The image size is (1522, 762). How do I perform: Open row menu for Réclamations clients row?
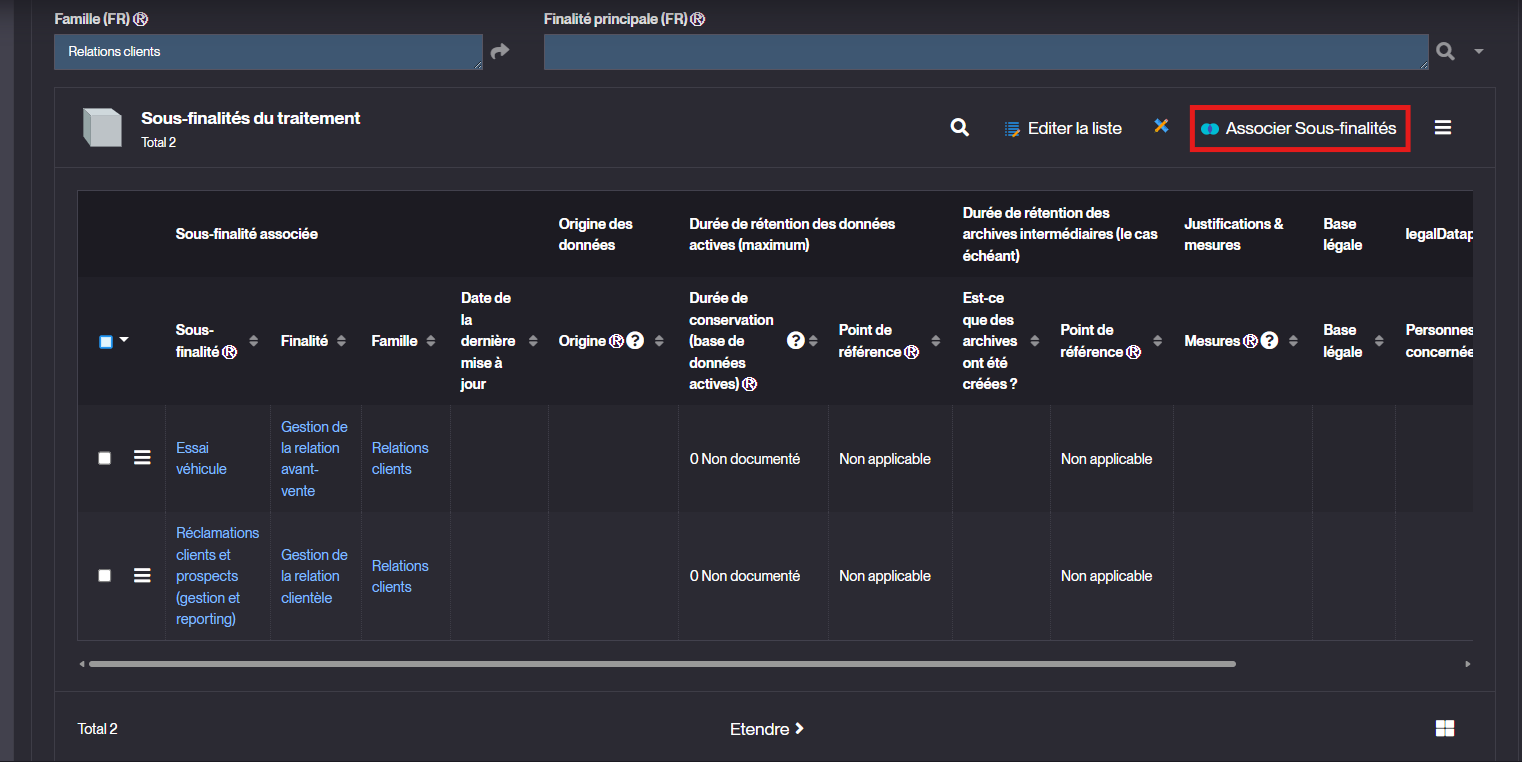(x=142, y=576)
